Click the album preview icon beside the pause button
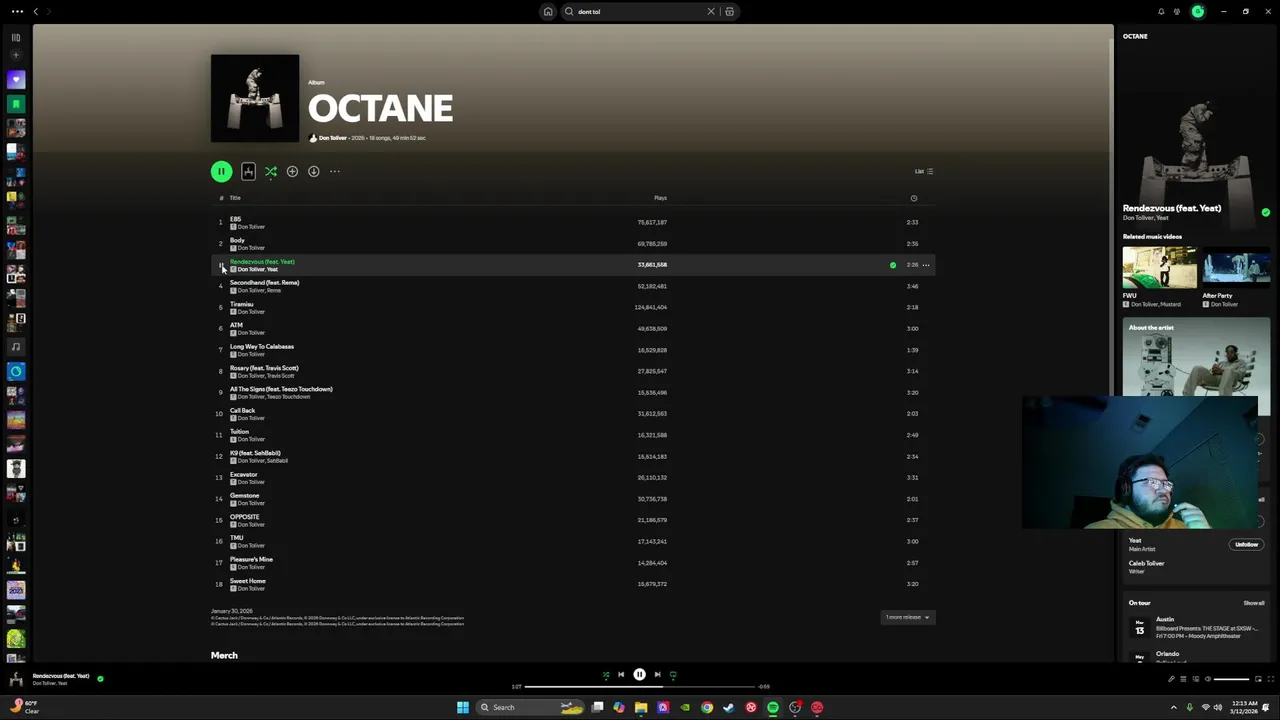This screenshot has height=720, width=1280. click(248, 172)
